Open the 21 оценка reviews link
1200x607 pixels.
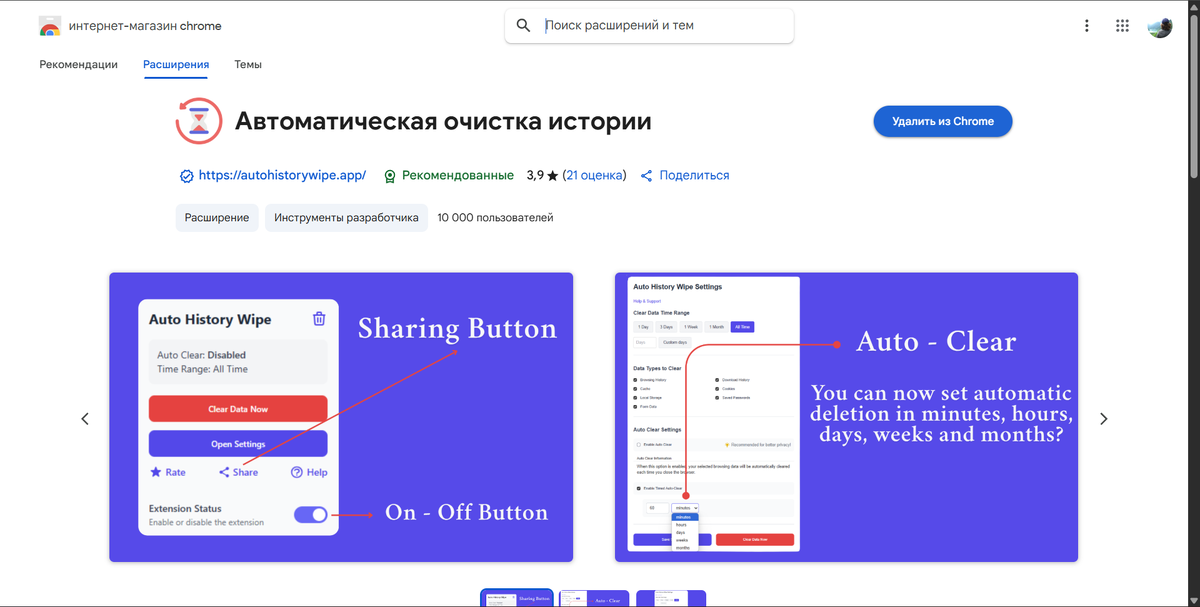594,175
